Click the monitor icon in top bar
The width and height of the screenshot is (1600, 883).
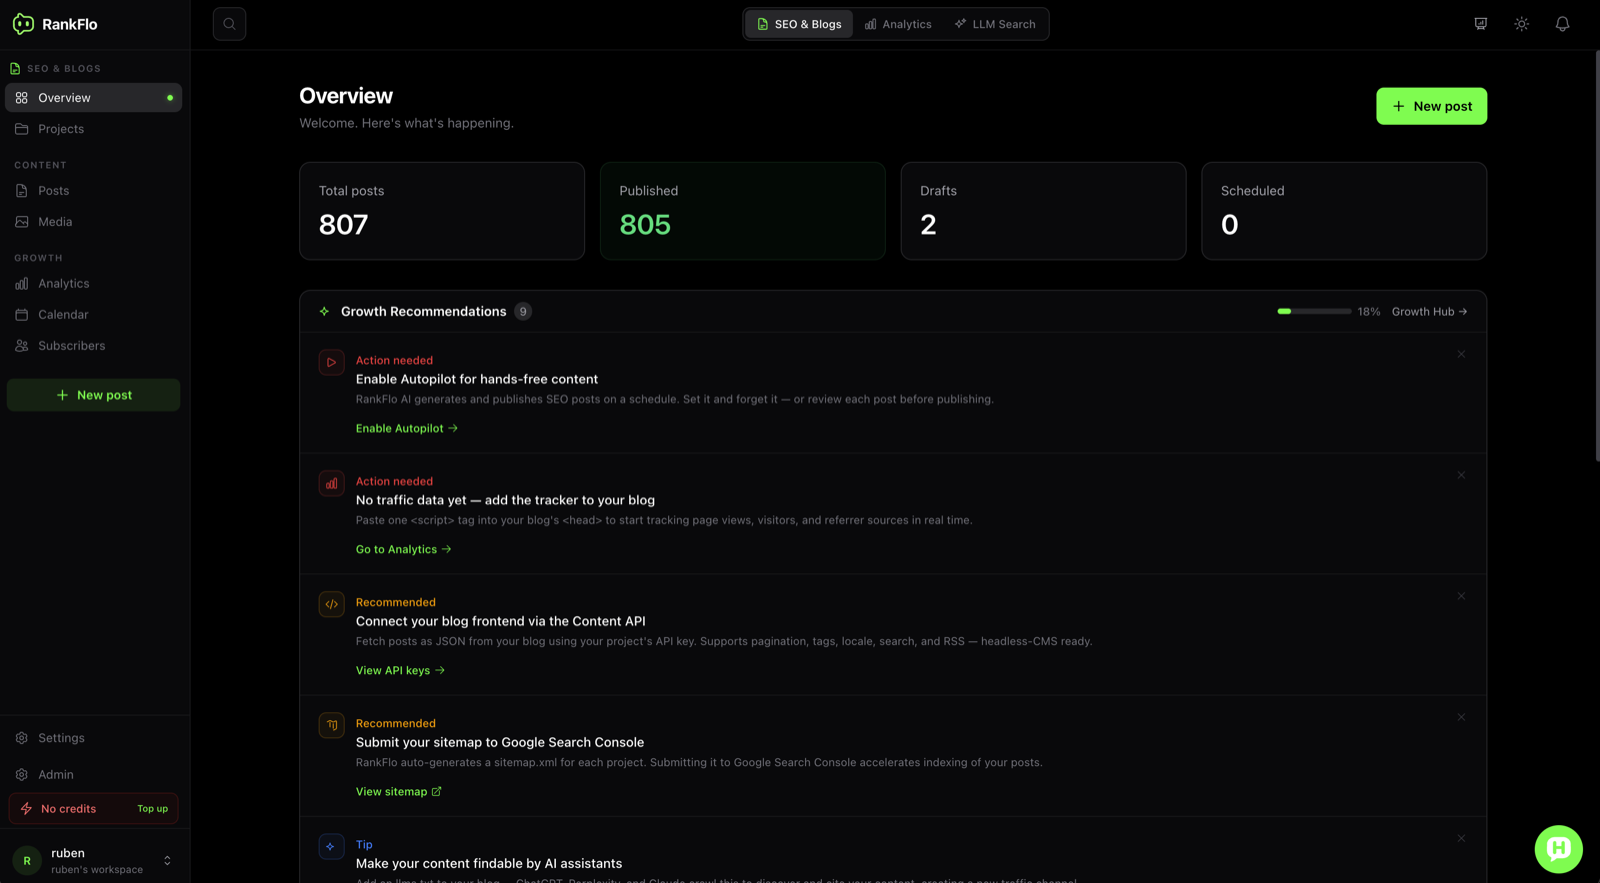coord(1480,24)
